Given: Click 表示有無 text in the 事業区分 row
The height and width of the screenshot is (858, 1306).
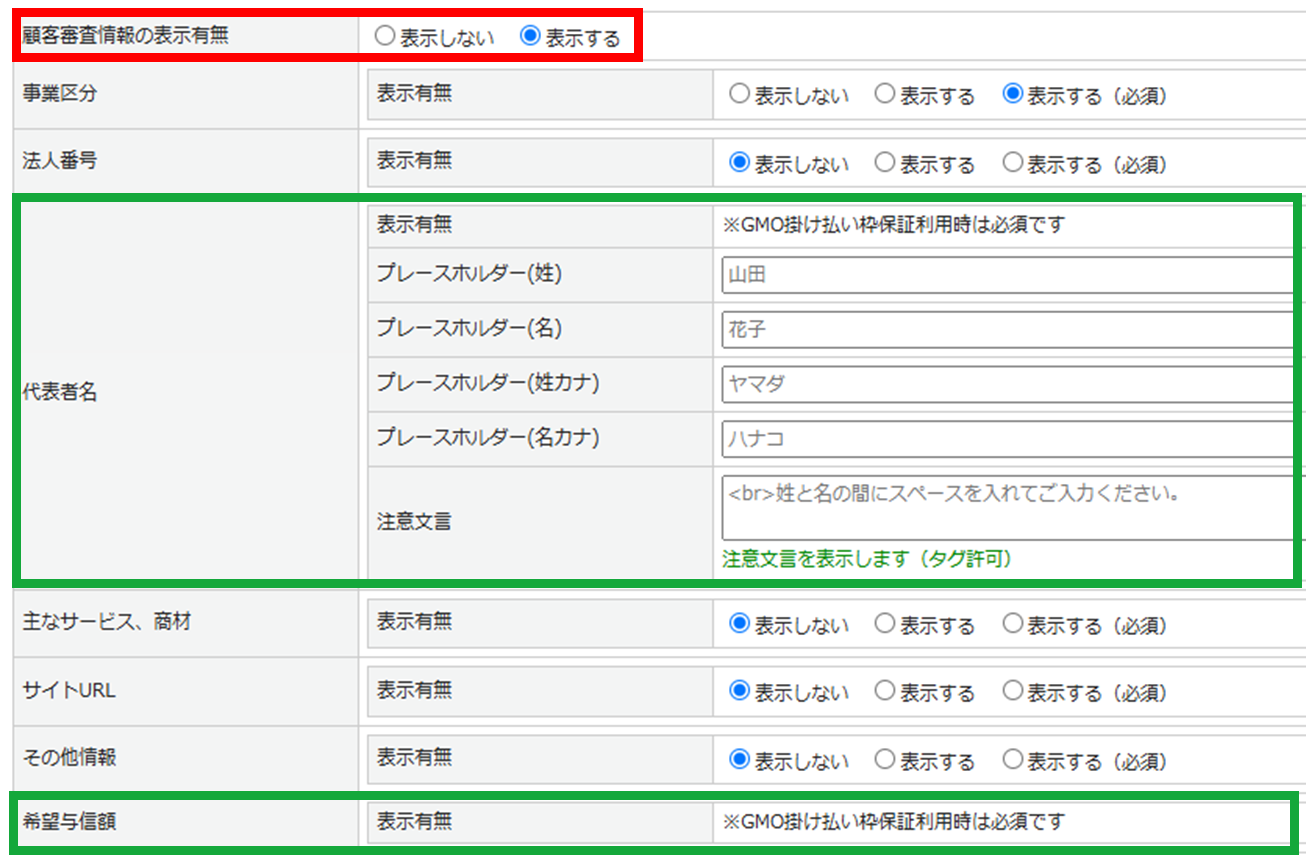Looking at the screenshot, I should click(x=414, y=93).
